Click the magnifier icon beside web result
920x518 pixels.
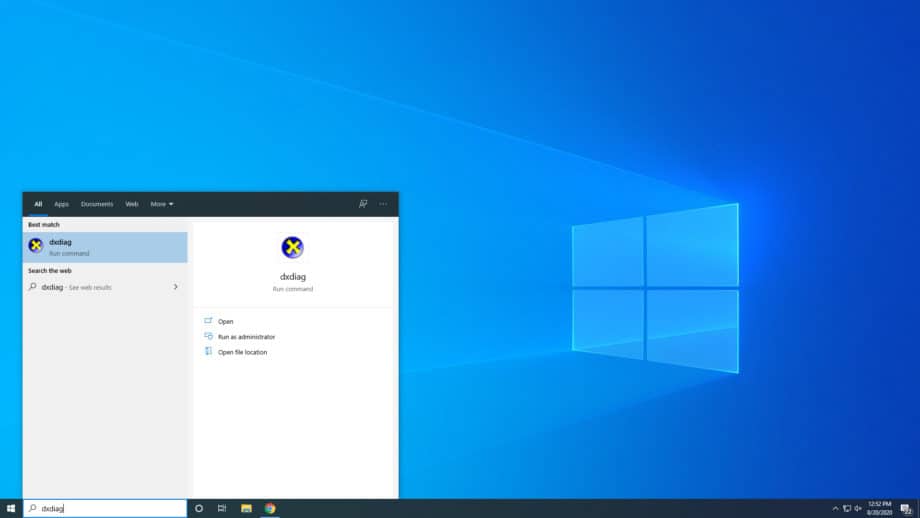(x=33, y=287)
